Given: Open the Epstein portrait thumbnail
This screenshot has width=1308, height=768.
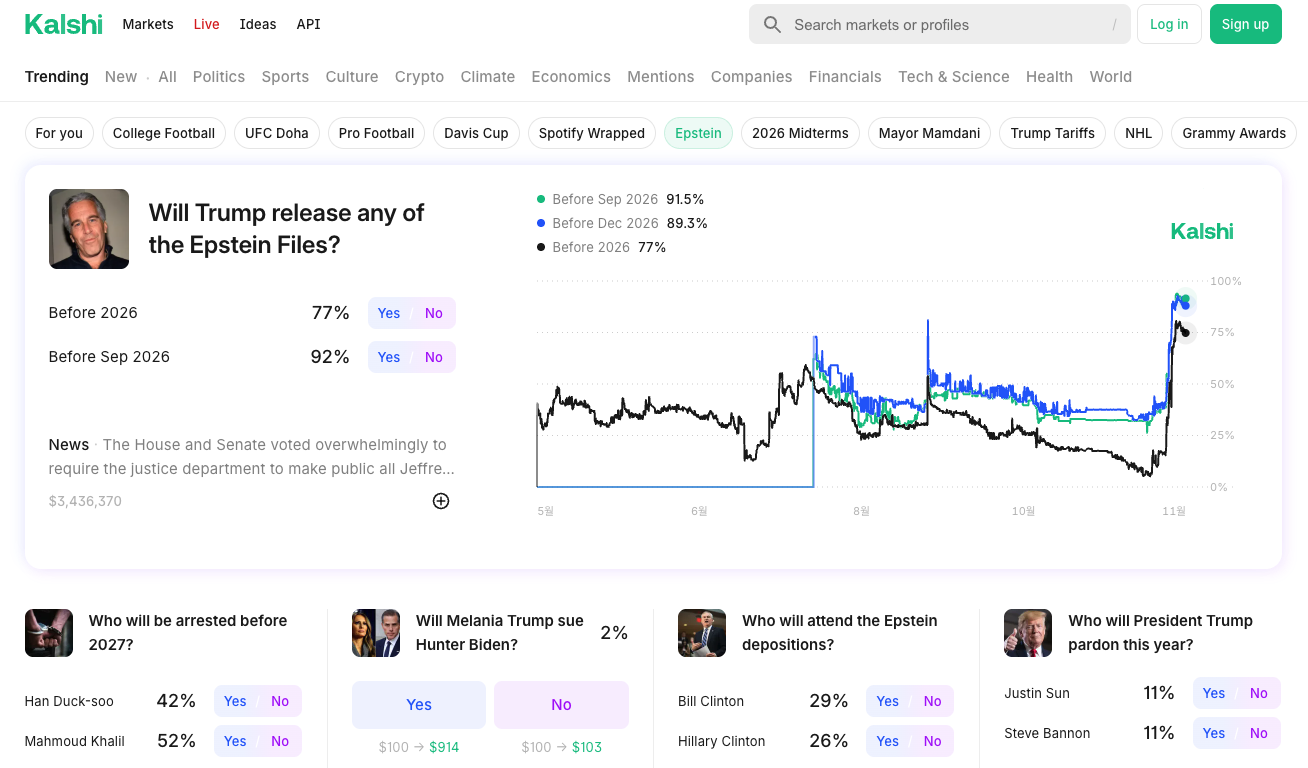Looking at the screenshot, I should pos(89,229).
